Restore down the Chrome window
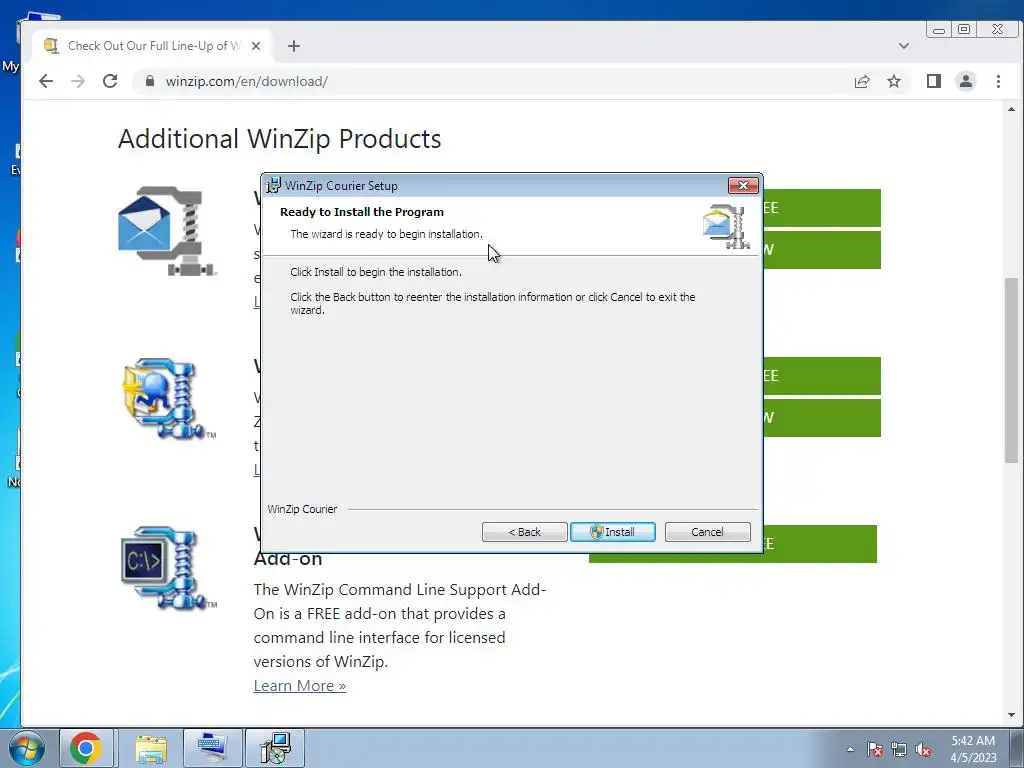The width and height of the screenshot is (1024, 768). click(964, 29)
